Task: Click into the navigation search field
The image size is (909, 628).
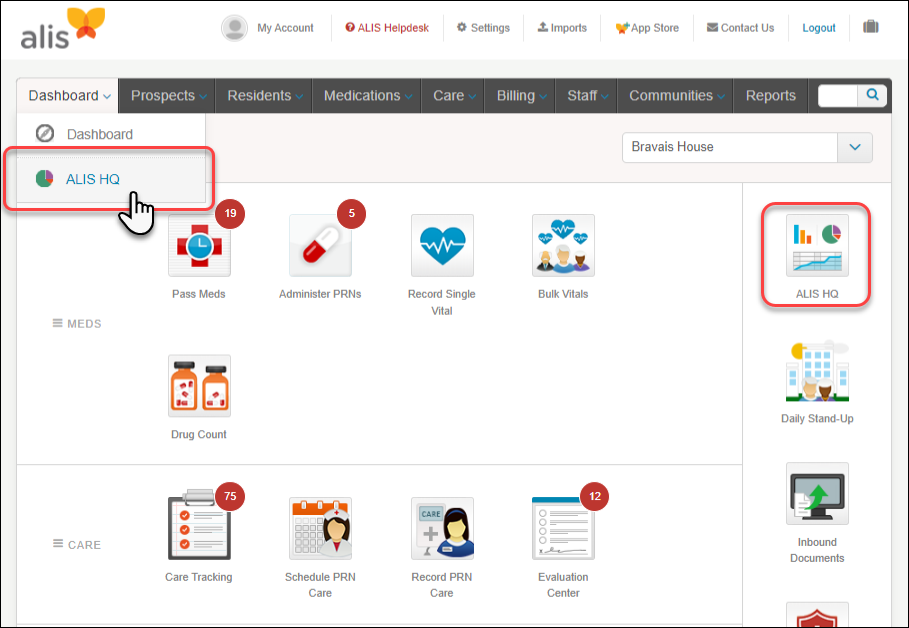Action: pos(838,96)
